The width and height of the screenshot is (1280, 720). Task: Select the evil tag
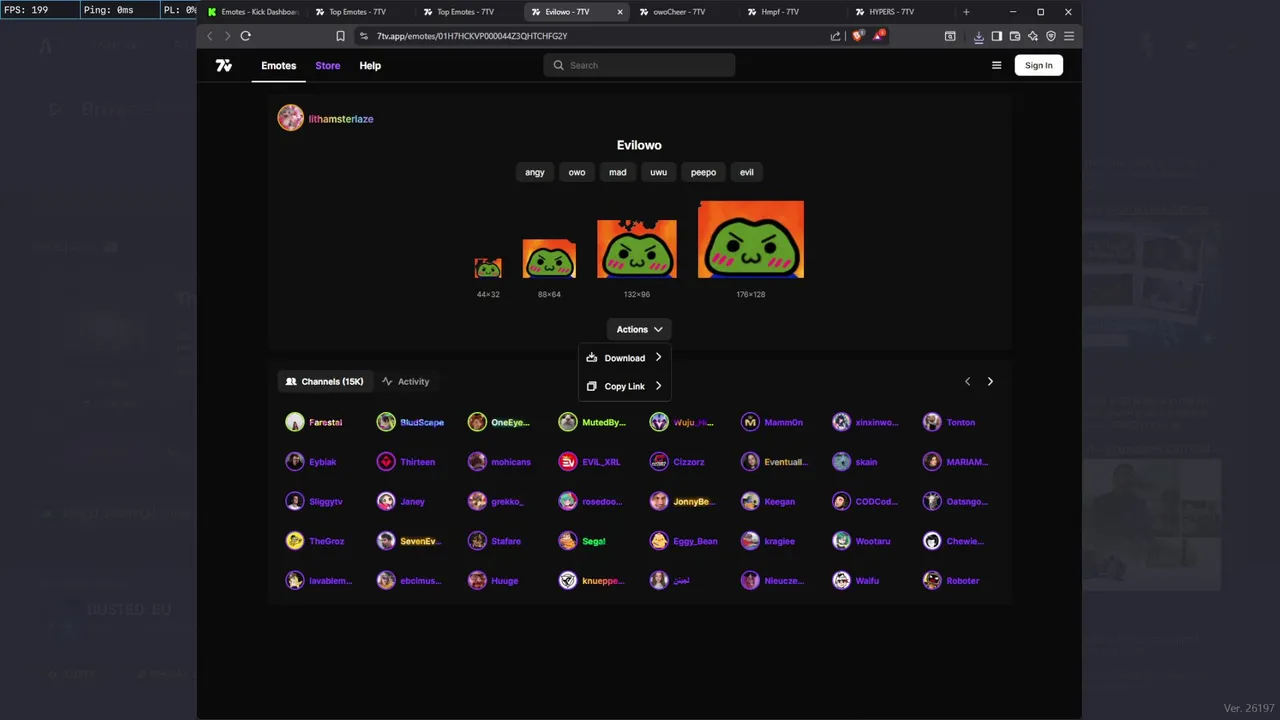click(x=747, y=172)
